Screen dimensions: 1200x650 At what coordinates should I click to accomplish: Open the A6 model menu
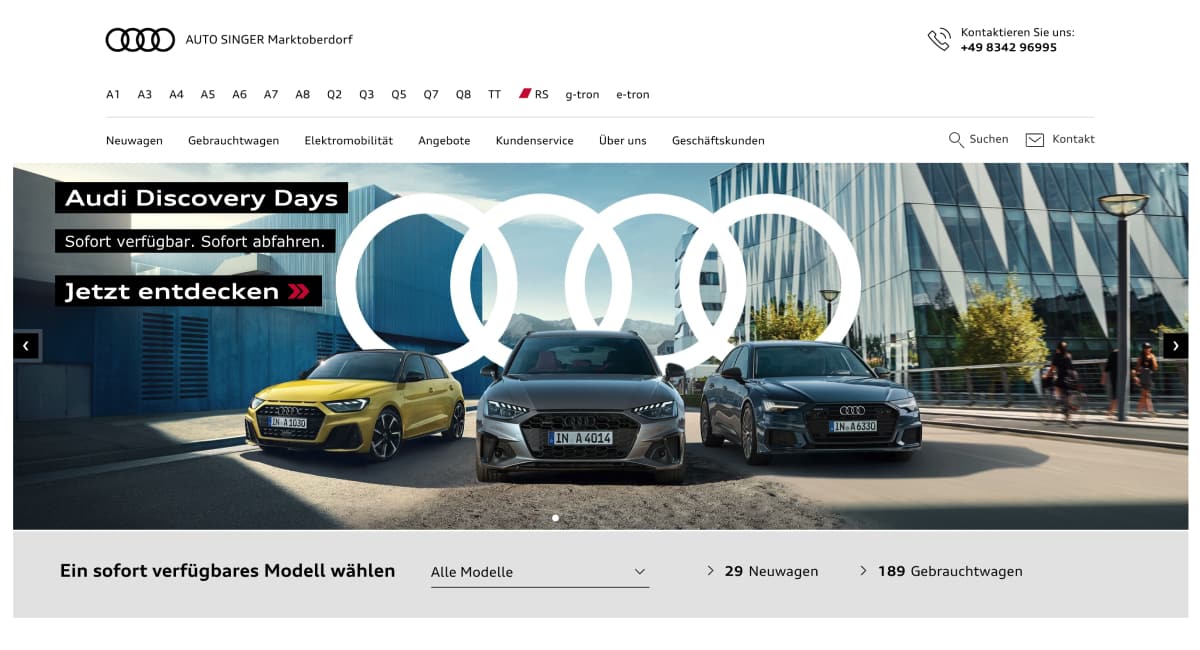pos(239,95)
